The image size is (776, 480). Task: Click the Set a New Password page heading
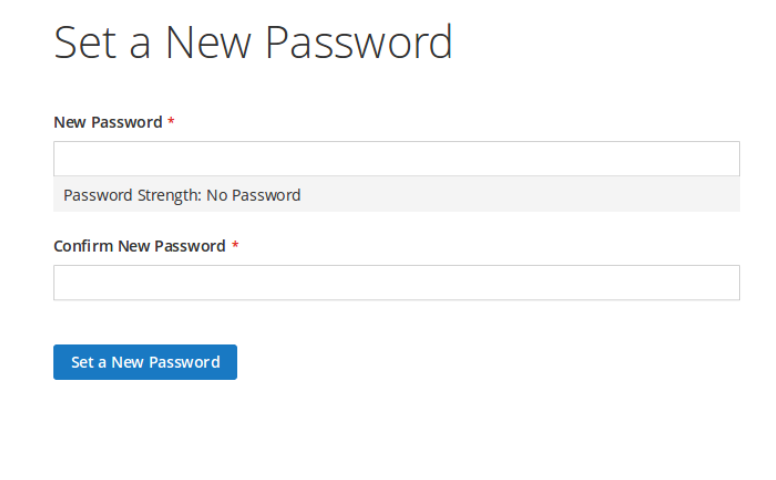[253, 43]
